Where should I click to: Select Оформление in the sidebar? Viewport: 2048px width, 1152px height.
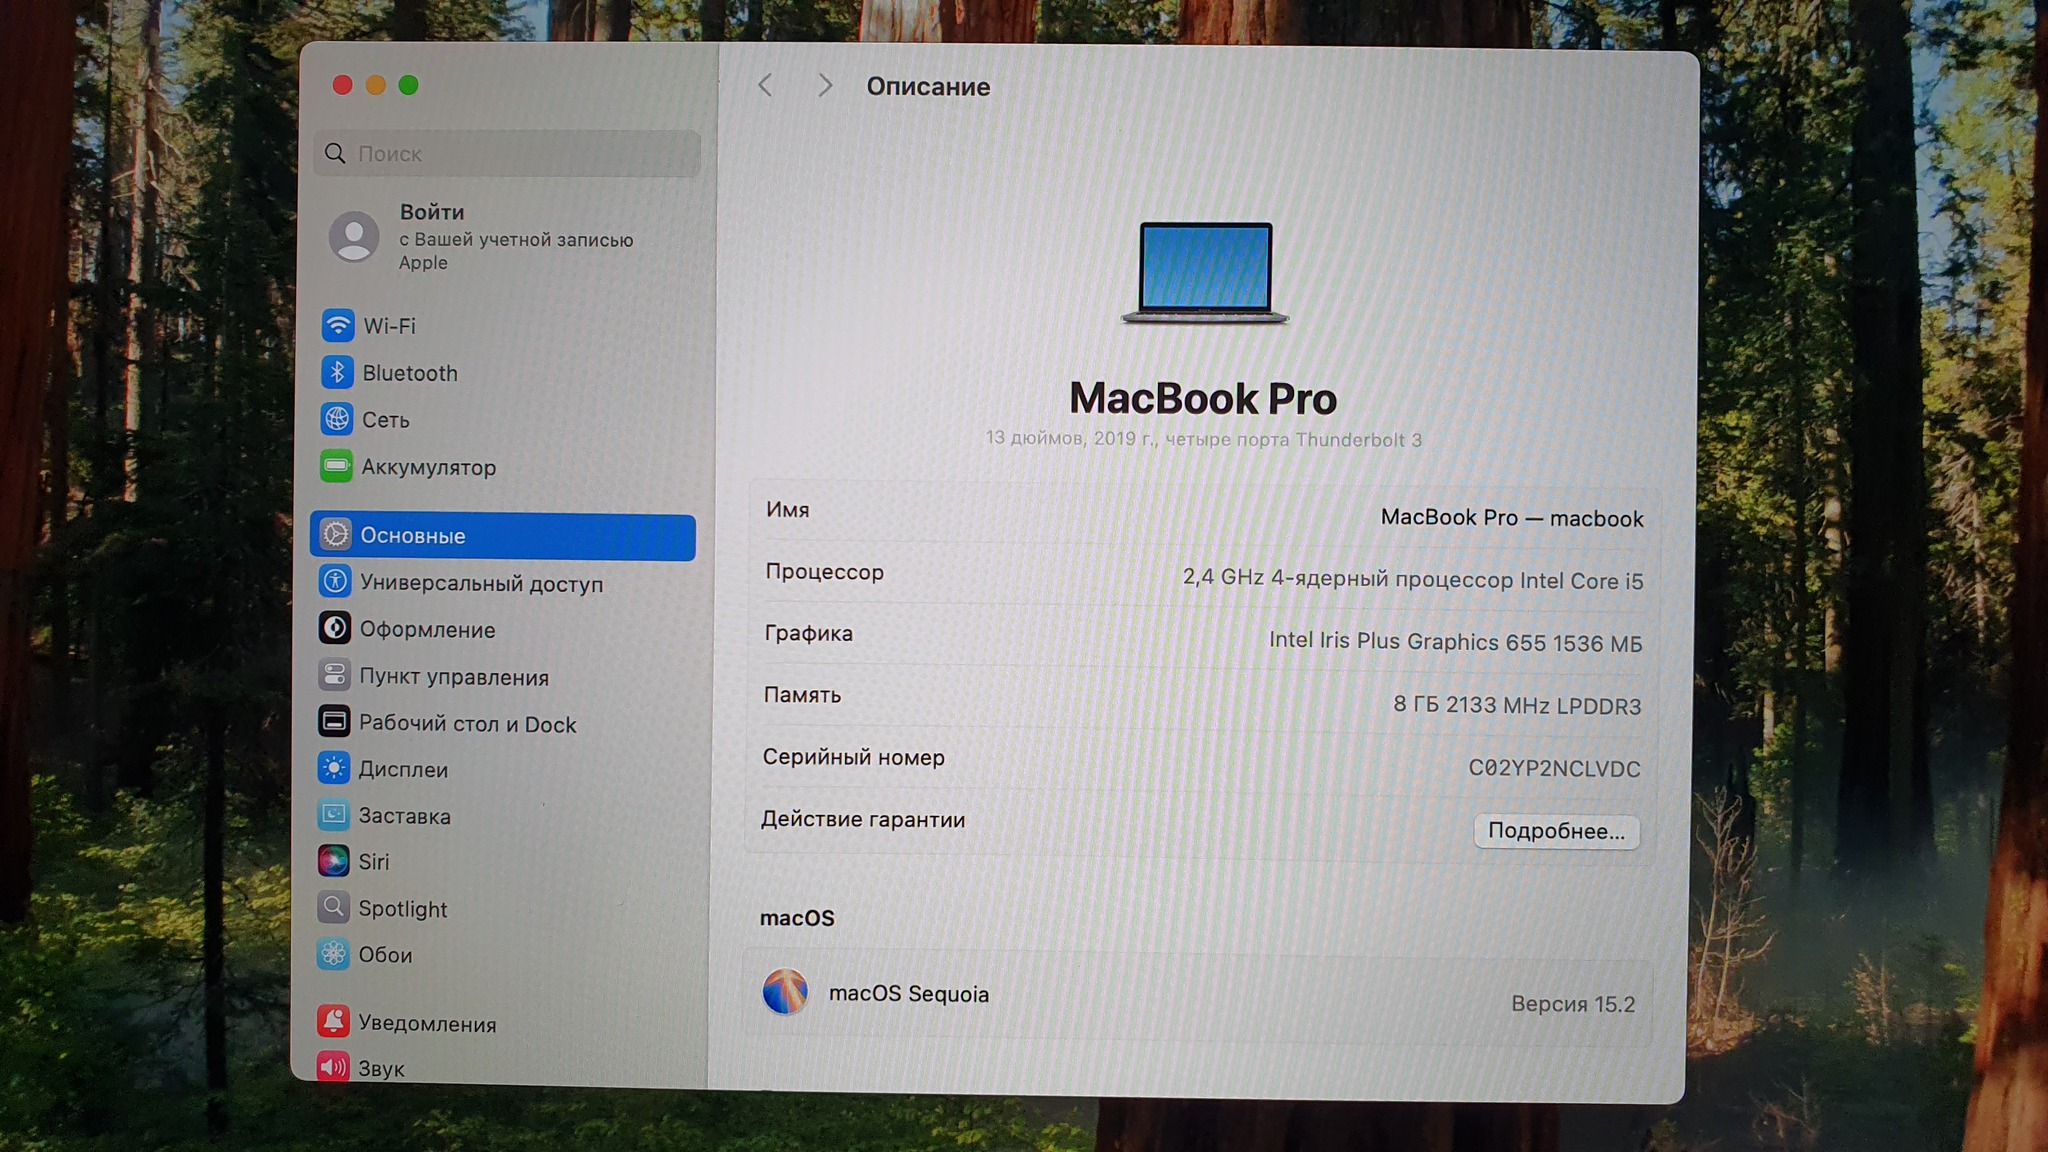point(427,630)
